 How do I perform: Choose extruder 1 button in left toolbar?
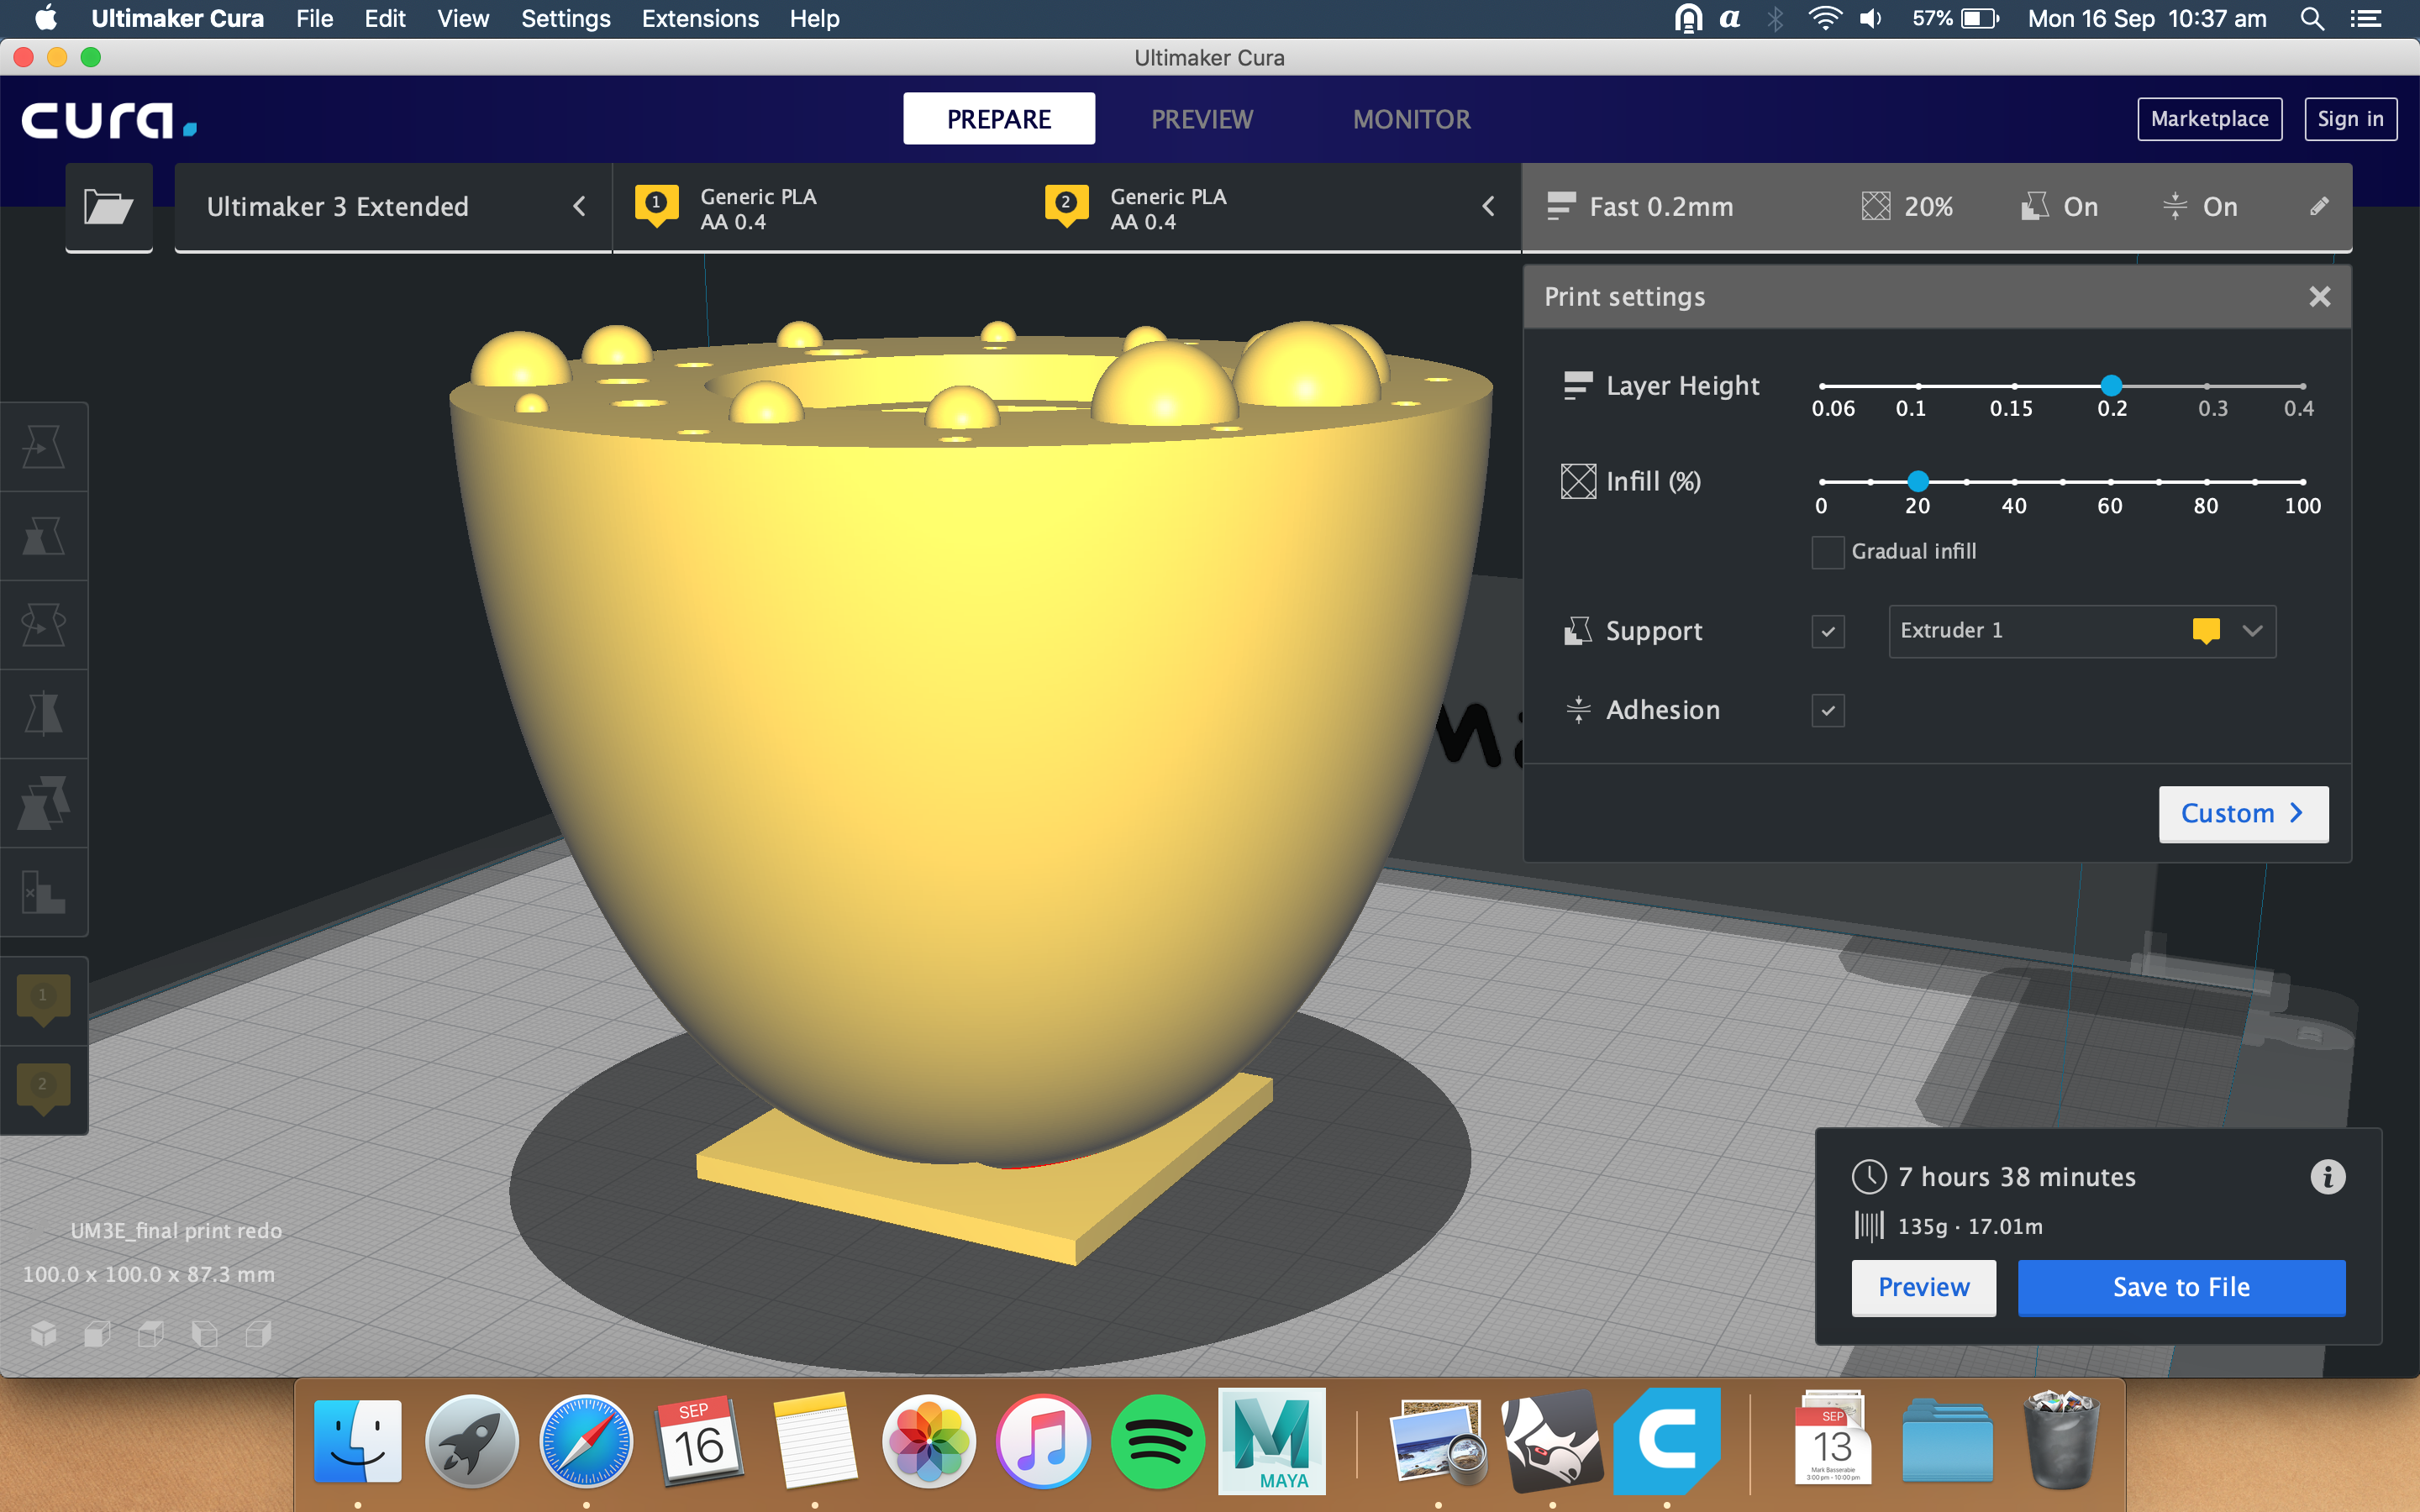pyautogui.click(x=43, y=1000)
